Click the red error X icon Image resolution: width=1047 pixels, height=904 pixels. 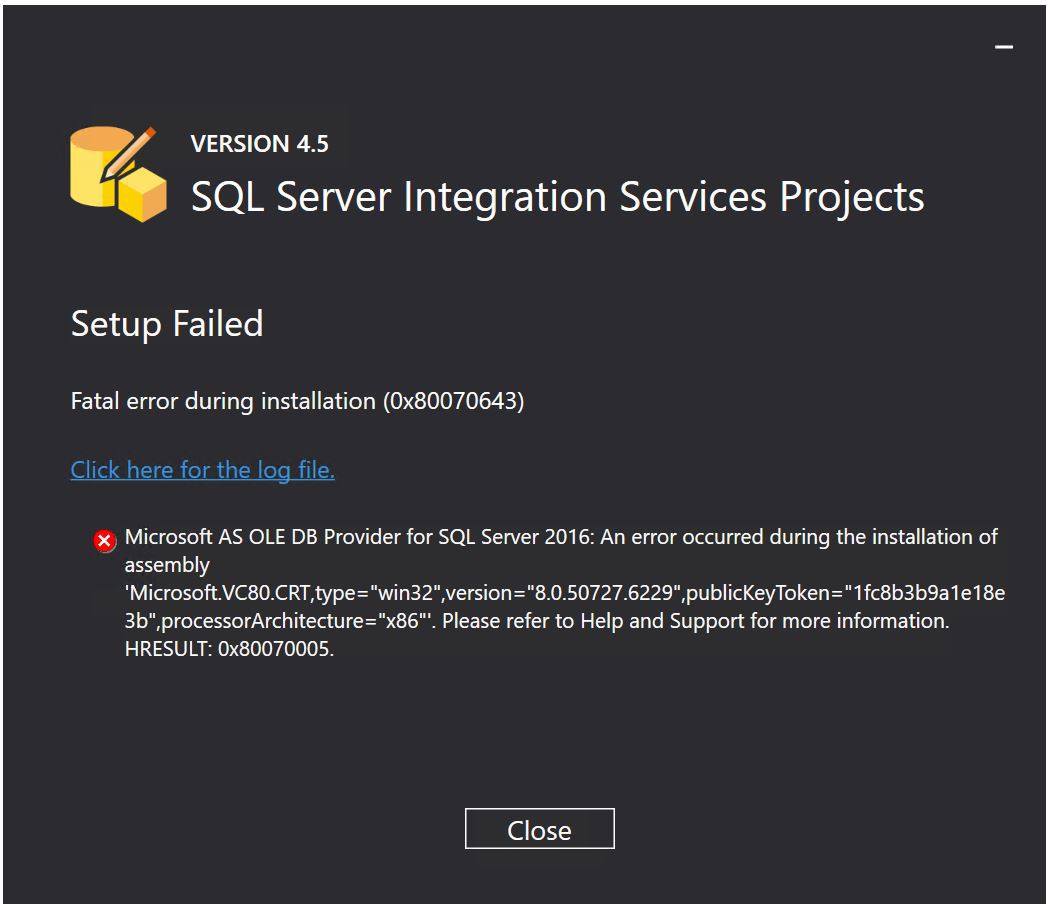pyautogui.click(x=104, y=541)
